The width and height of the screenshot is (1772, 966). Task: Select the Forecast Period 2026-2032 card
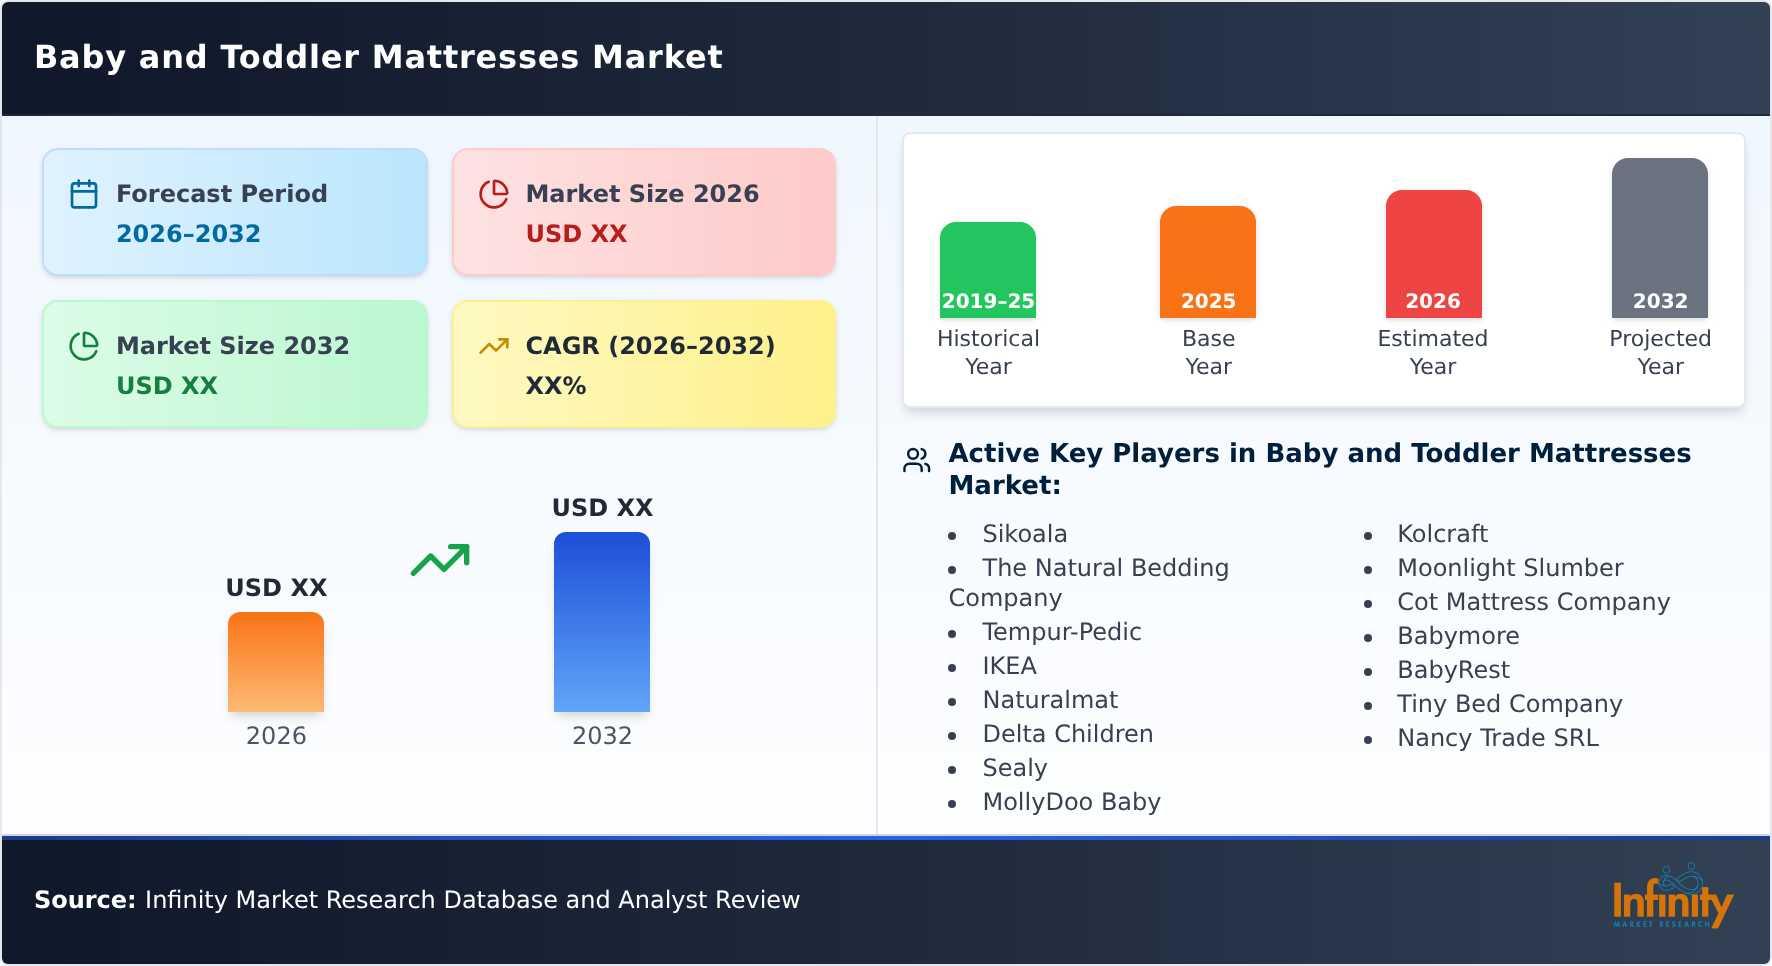tap(235, 212)
